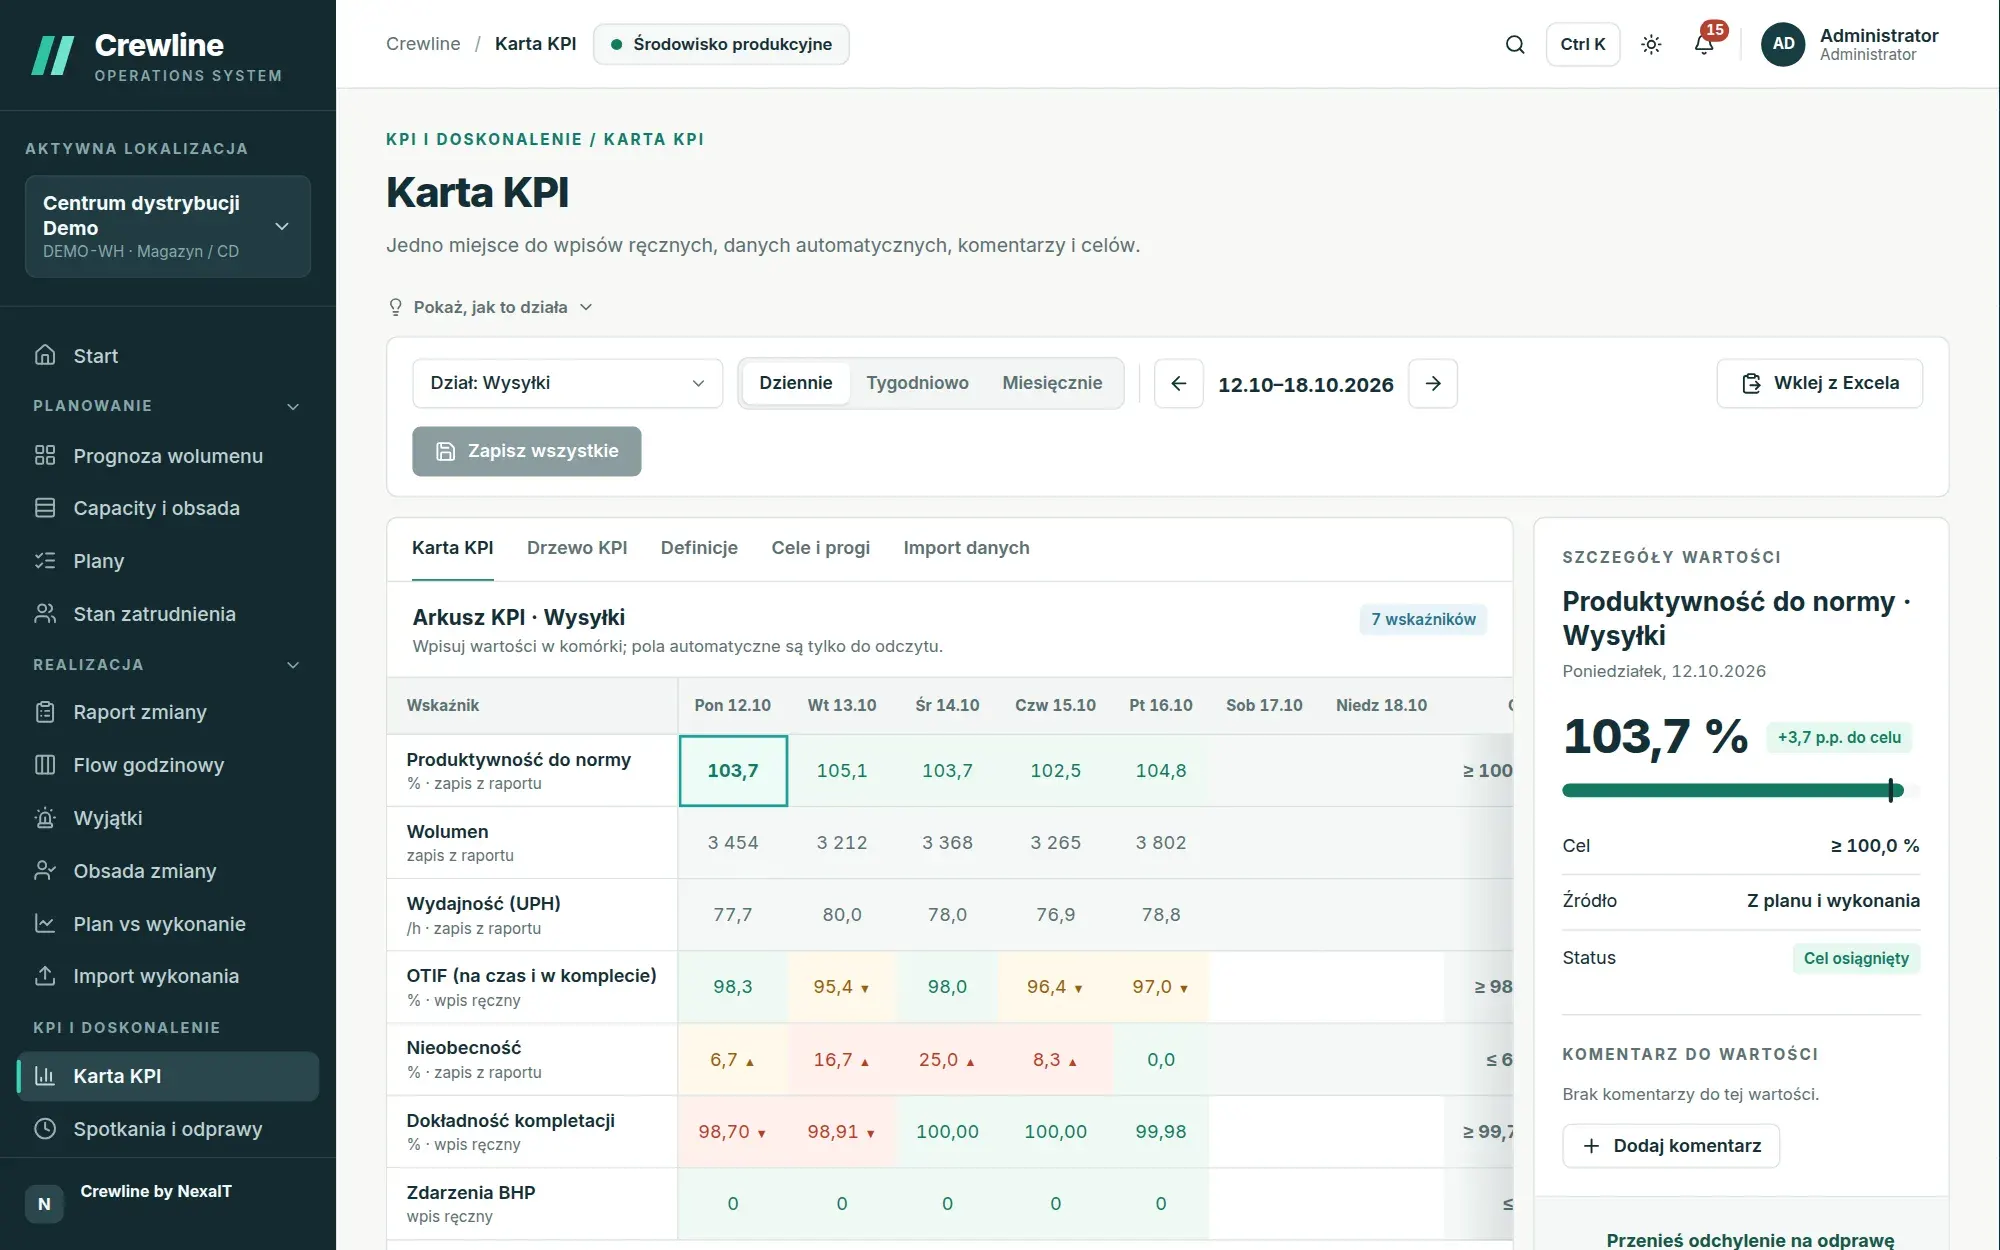Switch view to Miesięcznie
The width and height of the screenshot is (2000, 1250).
tap(1052, 383)
